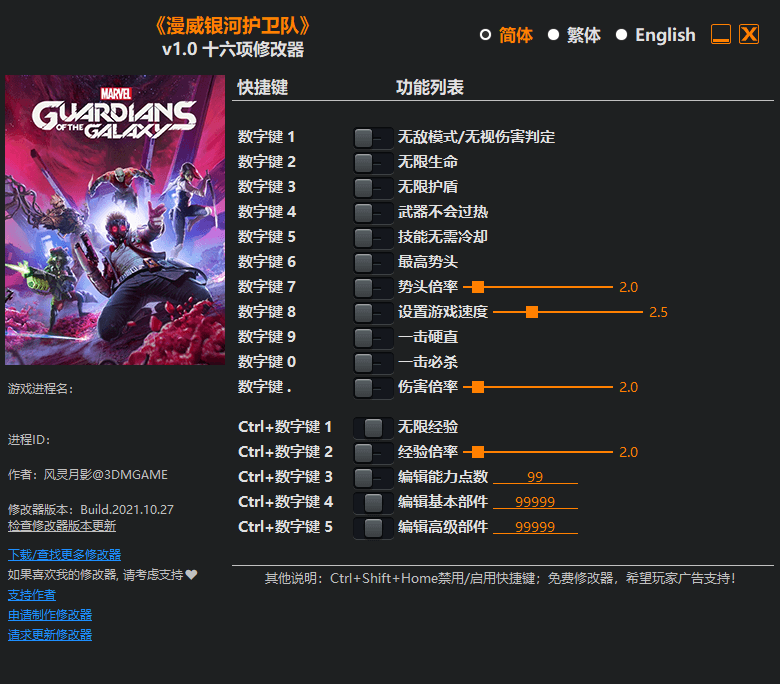This screenshot has width=780, height=684.
Task: Toggle 编辑能力点数 switch
Action: point(373,478)
